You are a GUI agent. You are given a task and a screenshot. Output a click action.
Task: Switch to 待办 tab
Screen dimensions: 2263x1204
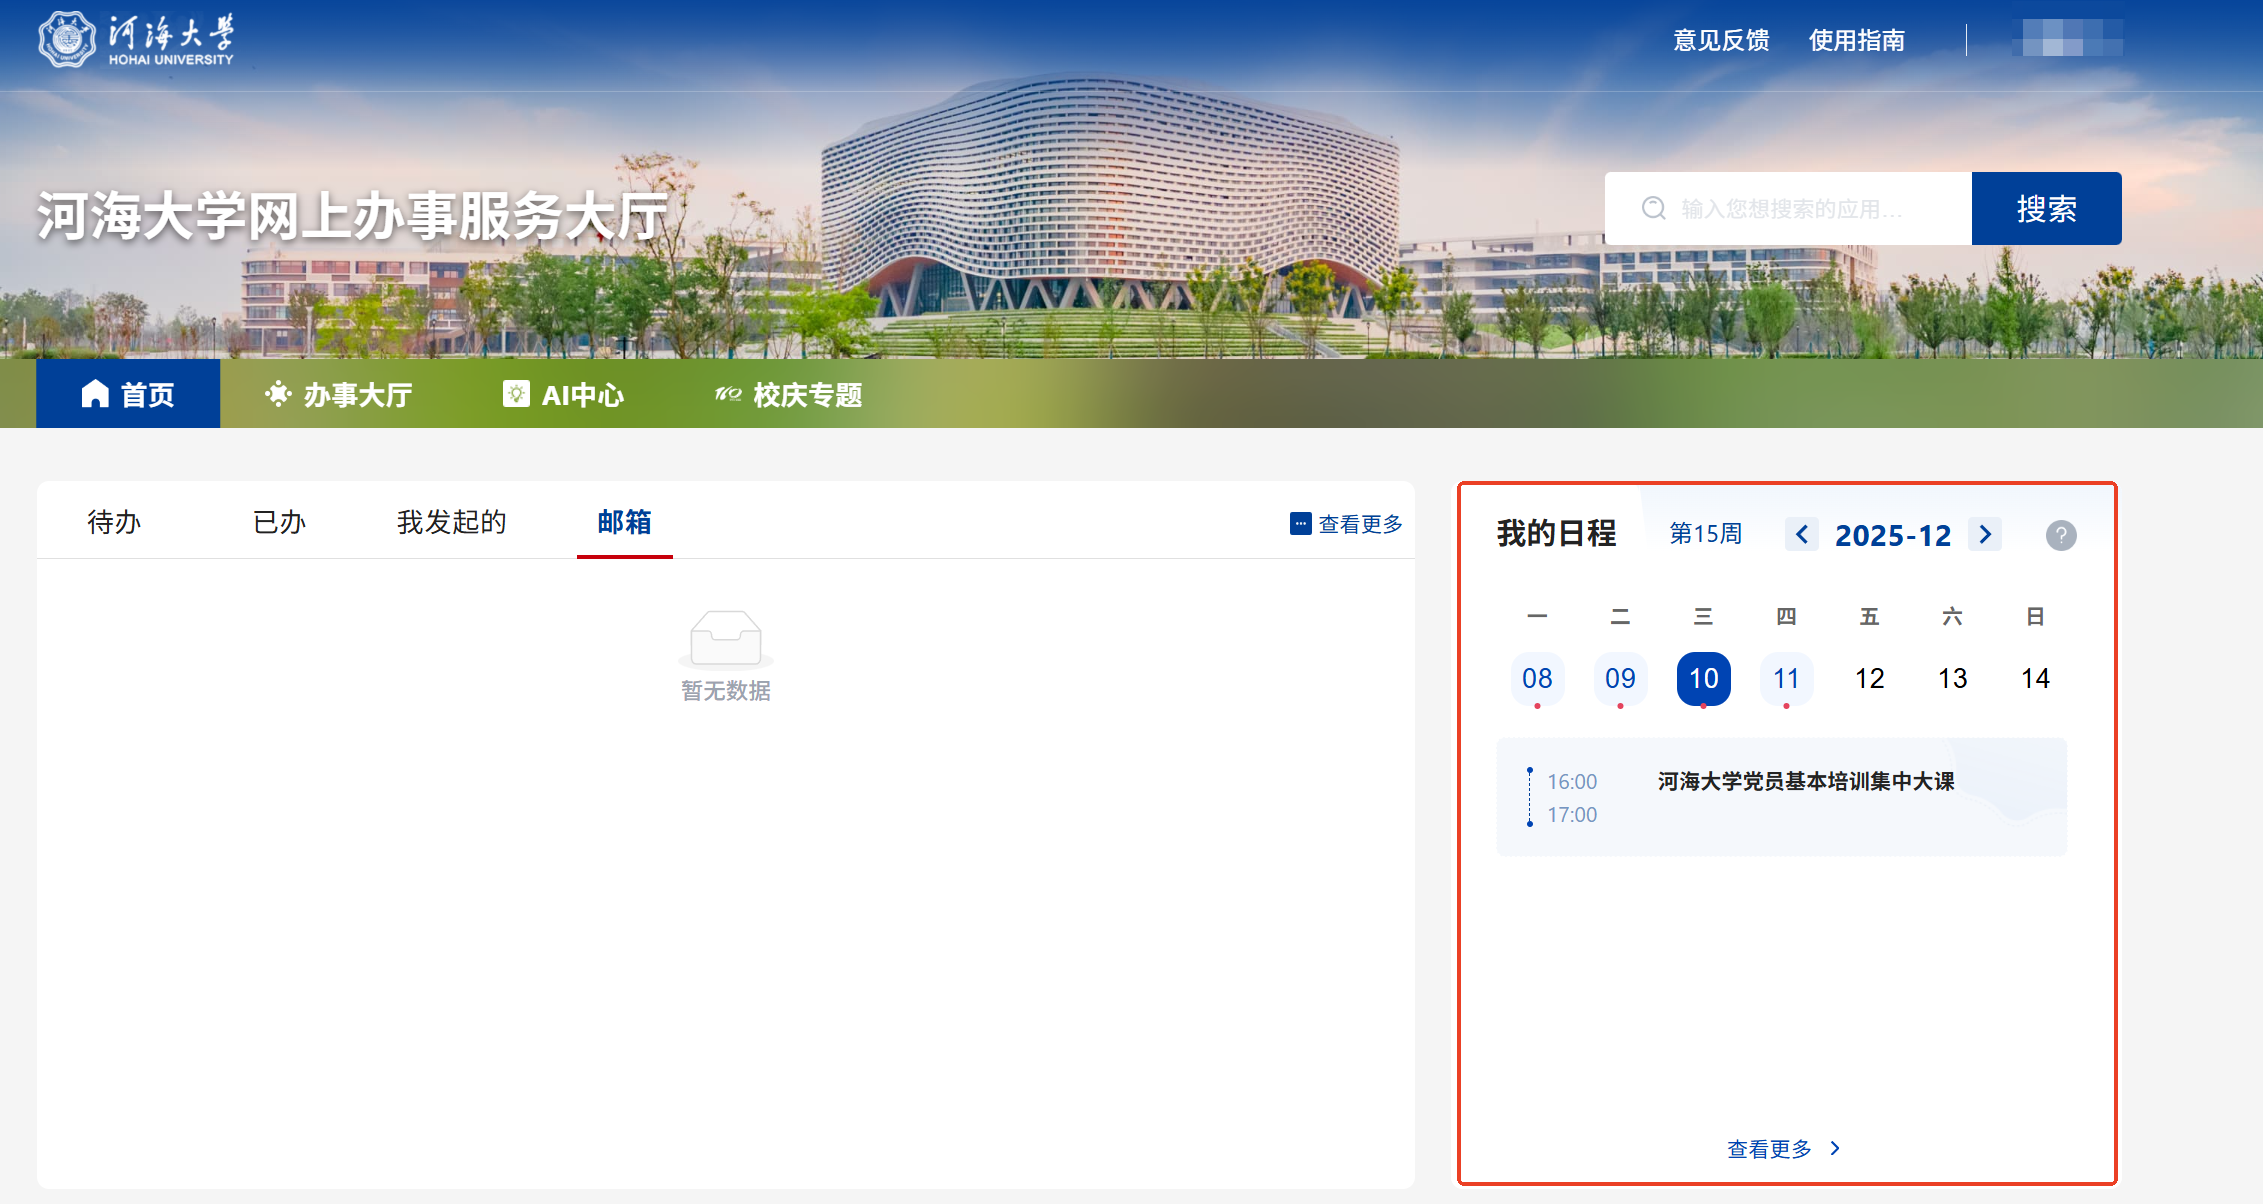coord(114,522)
